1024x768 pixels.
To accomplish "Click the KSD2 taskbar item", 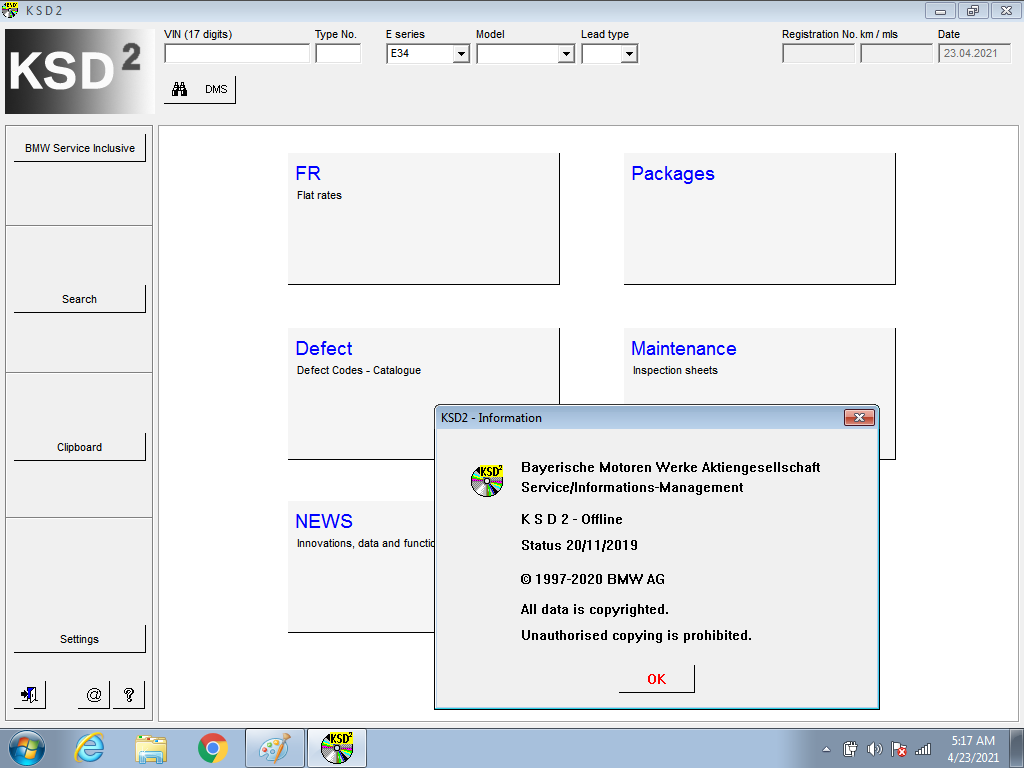I will coord(337,748).
